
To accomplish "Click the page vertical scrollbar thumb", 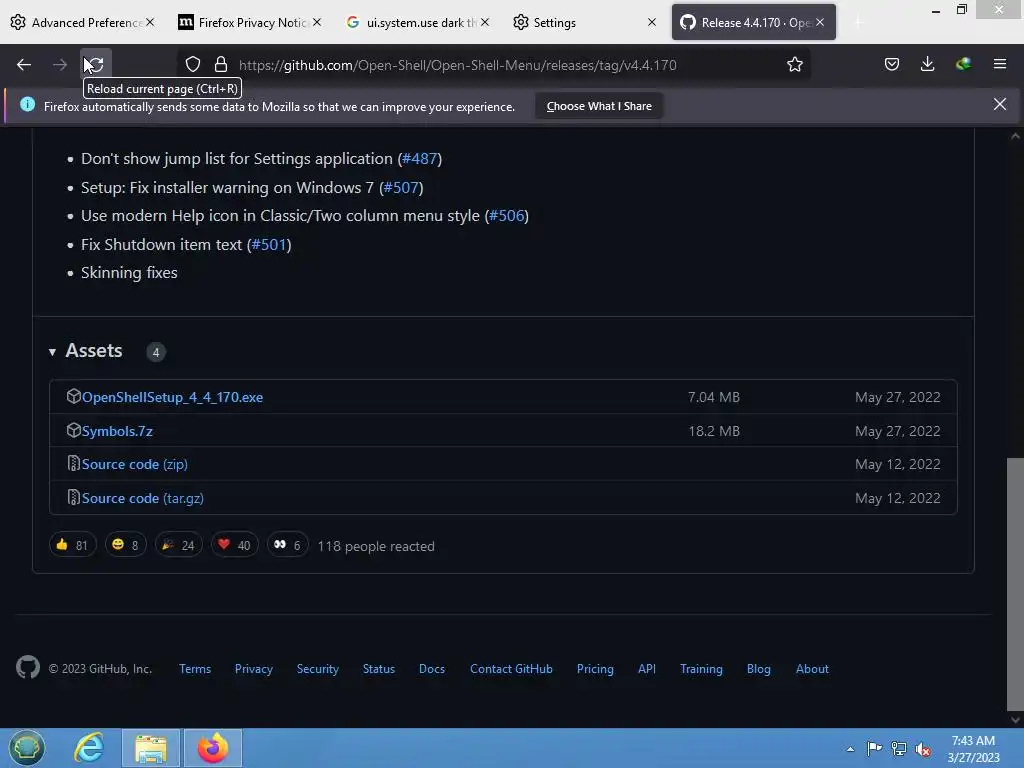I will 1015,584.
